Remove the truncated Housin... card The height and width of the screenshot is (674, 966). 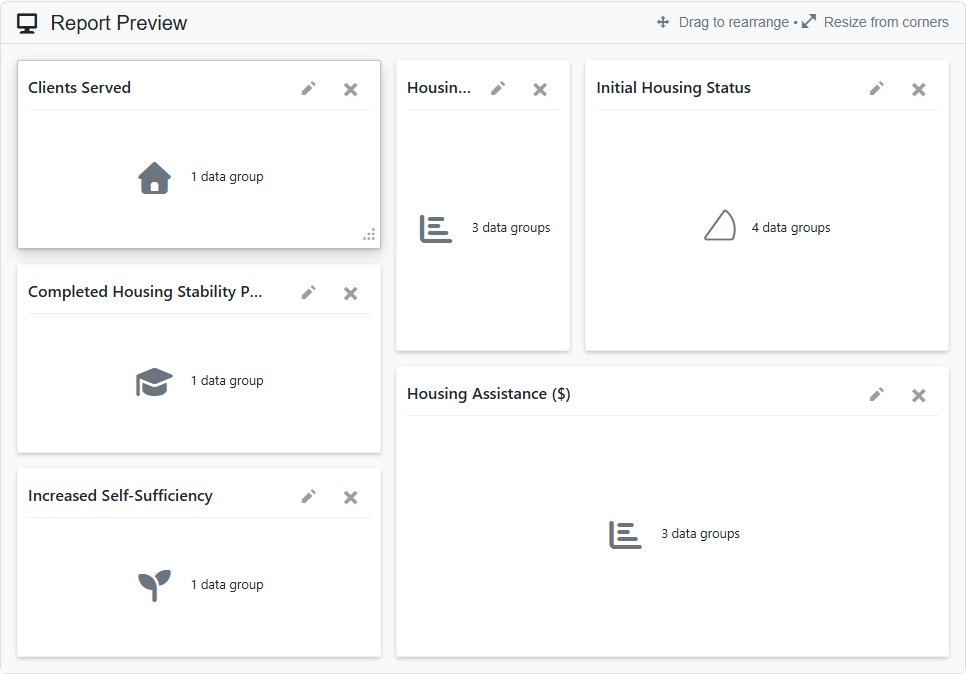point(540,89)
